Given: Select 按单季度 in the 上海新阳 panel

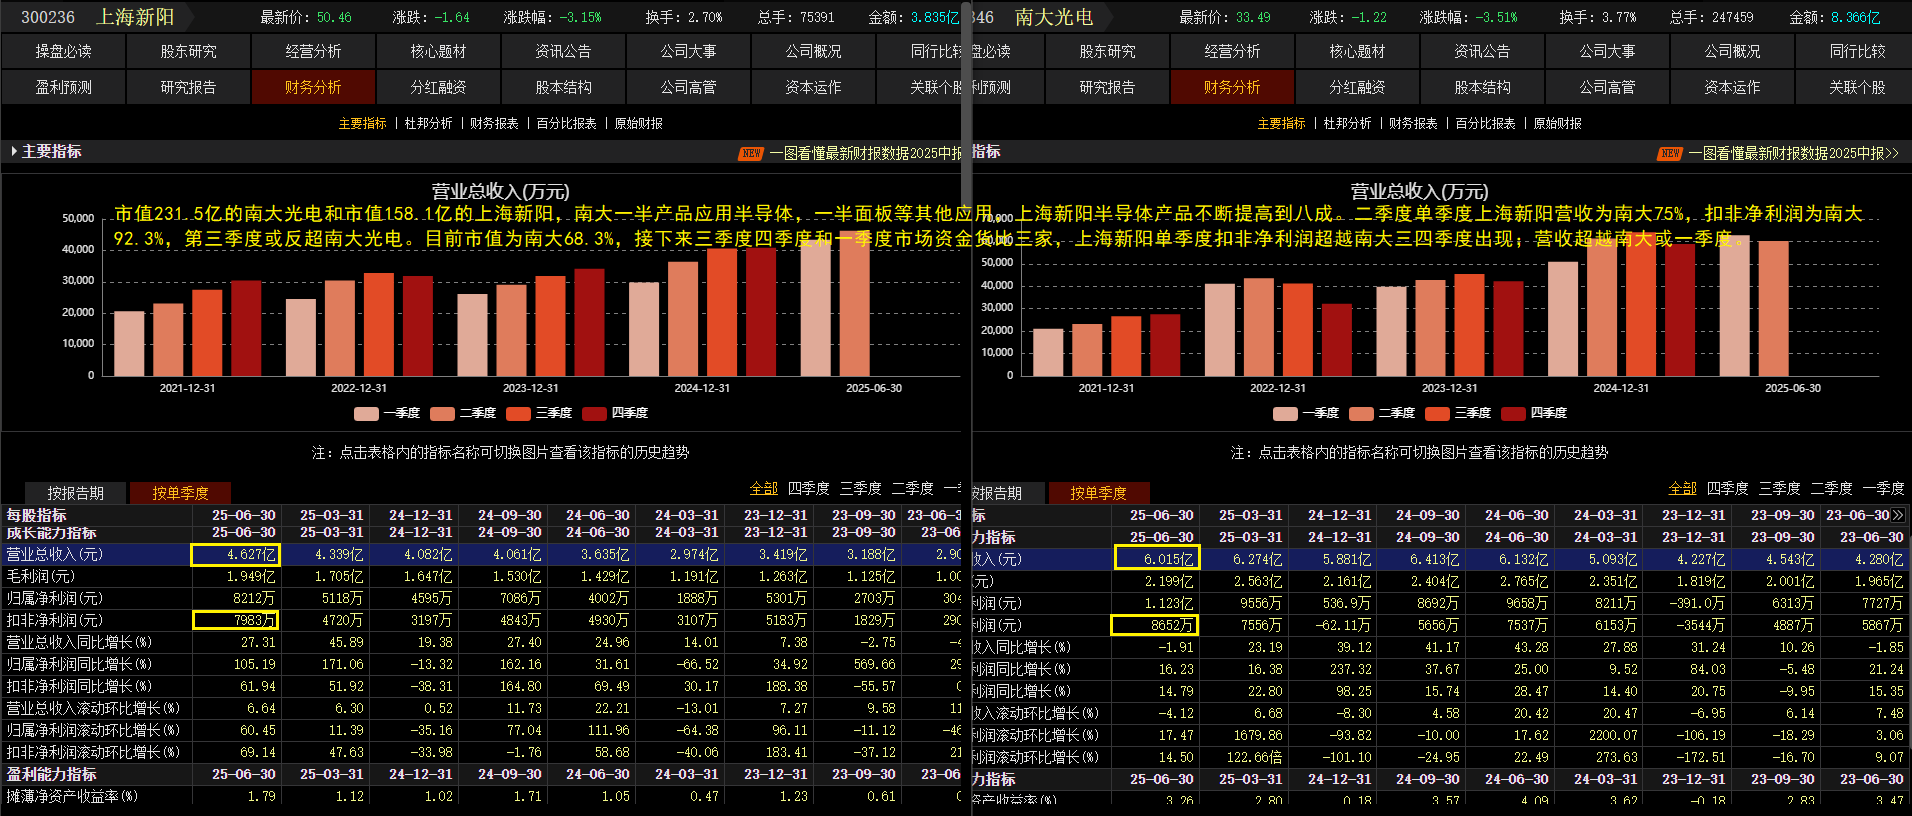Looking at the screenshot, I should tap(180, 493).
